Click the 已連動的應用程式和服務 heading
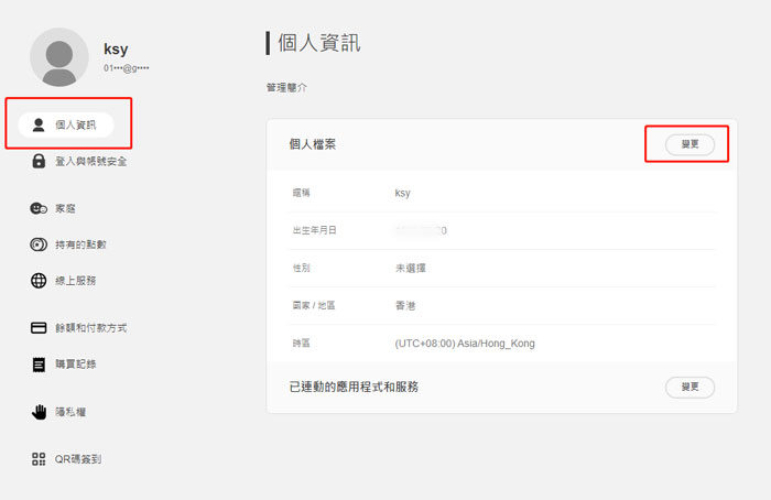This screenshot has width=771, height=500. (x=354, y=387)
